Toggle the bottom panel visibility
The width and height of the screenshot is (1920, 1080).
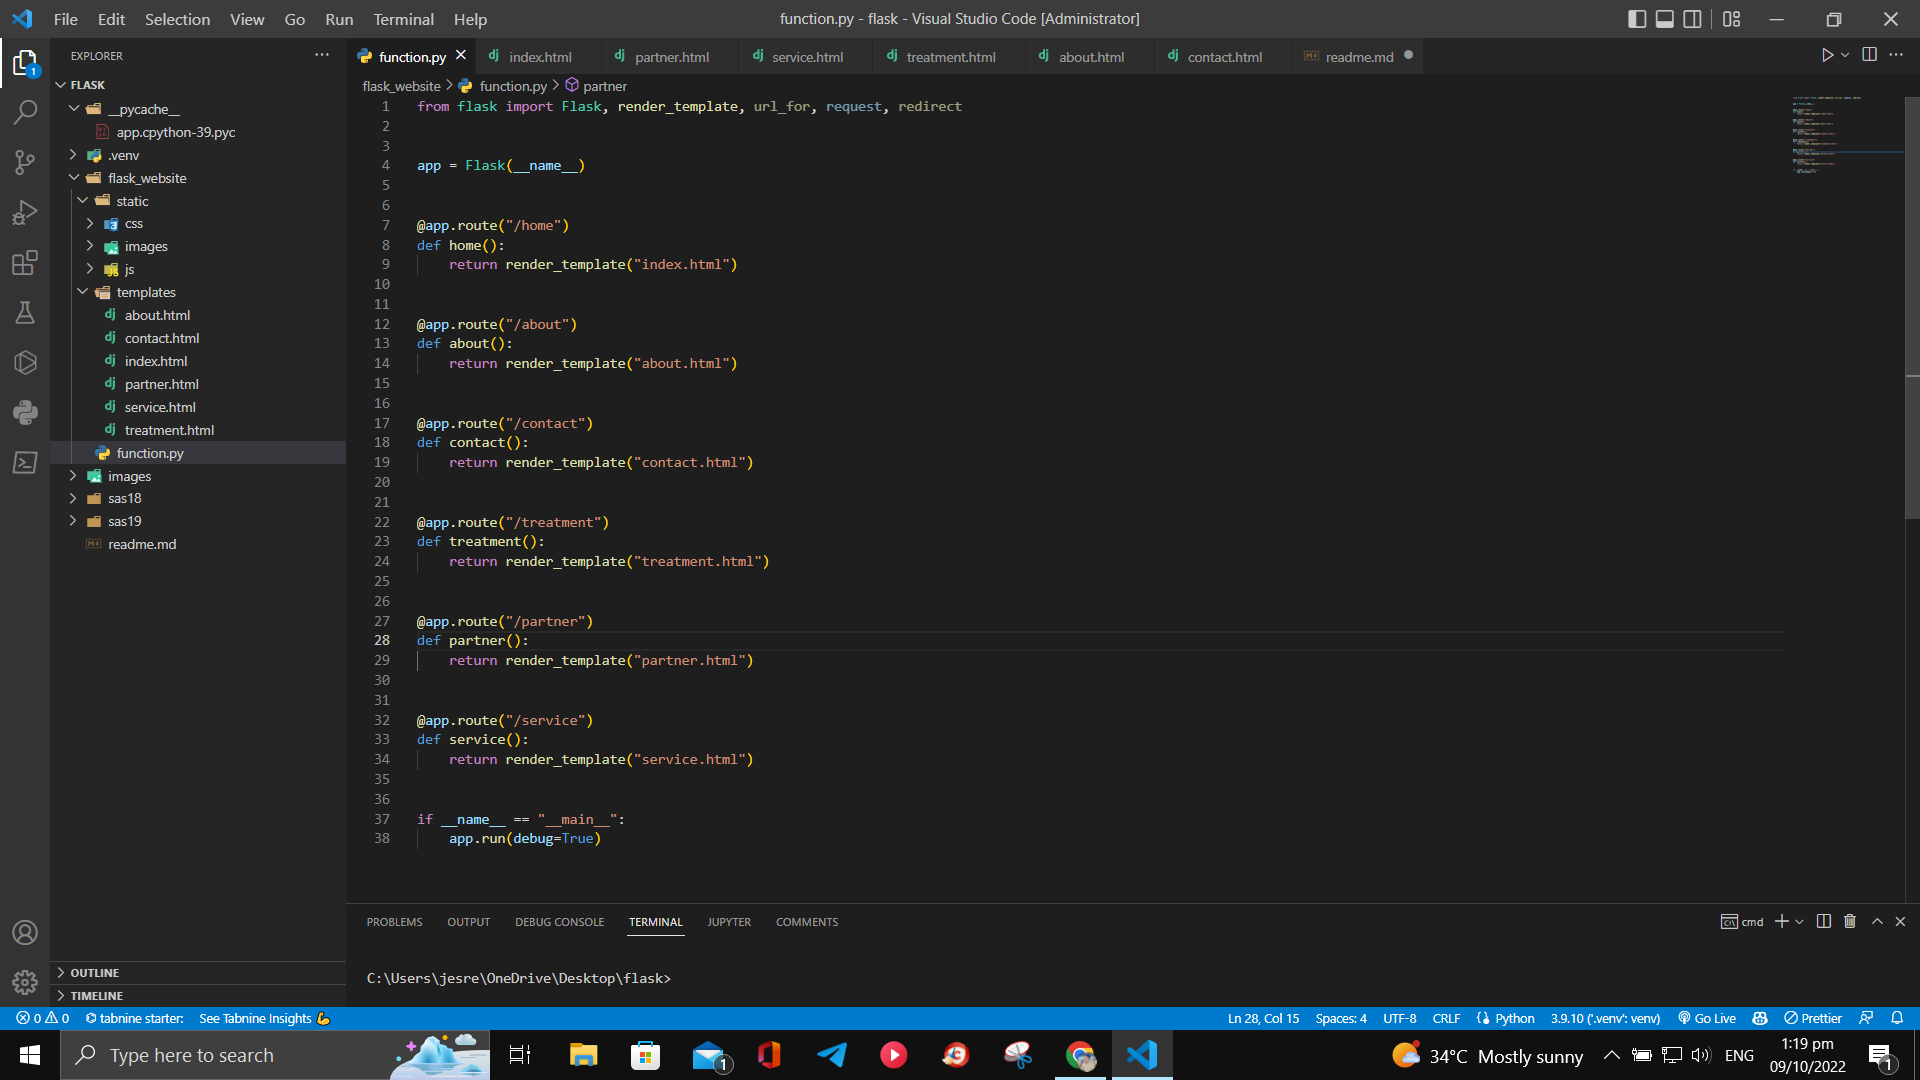pos(1664,18)
